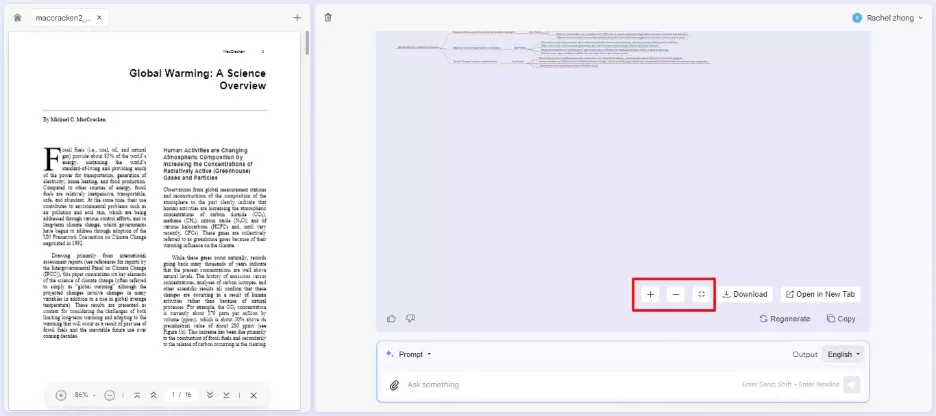936x416 pixels.
Task: Give thumbs up to response
Action: click(391, 319)
